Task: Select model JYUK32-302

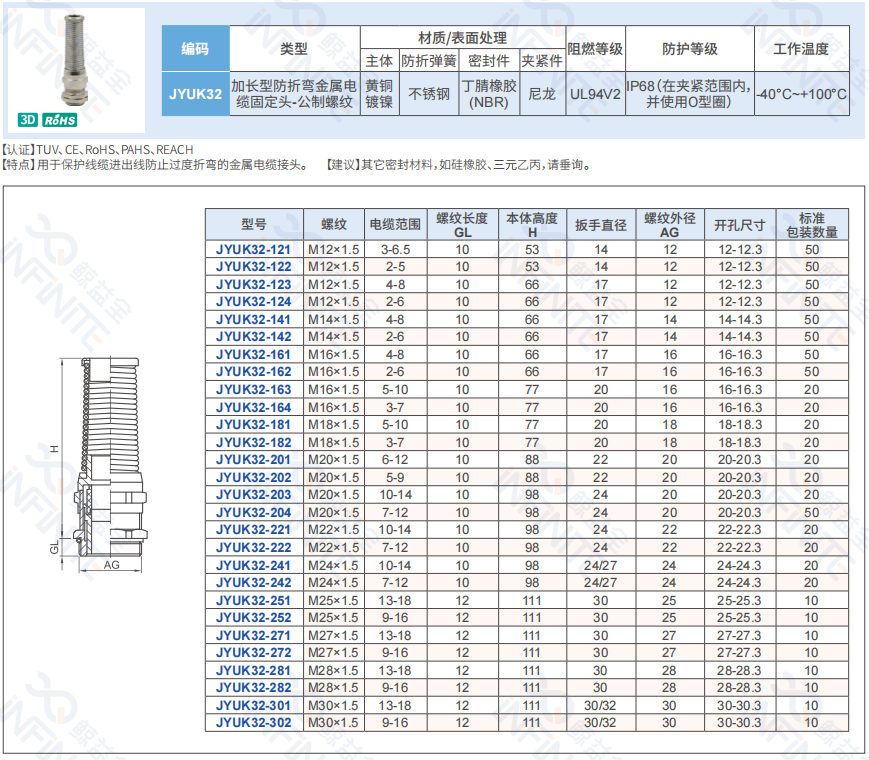Action: (x=254, y=722)
